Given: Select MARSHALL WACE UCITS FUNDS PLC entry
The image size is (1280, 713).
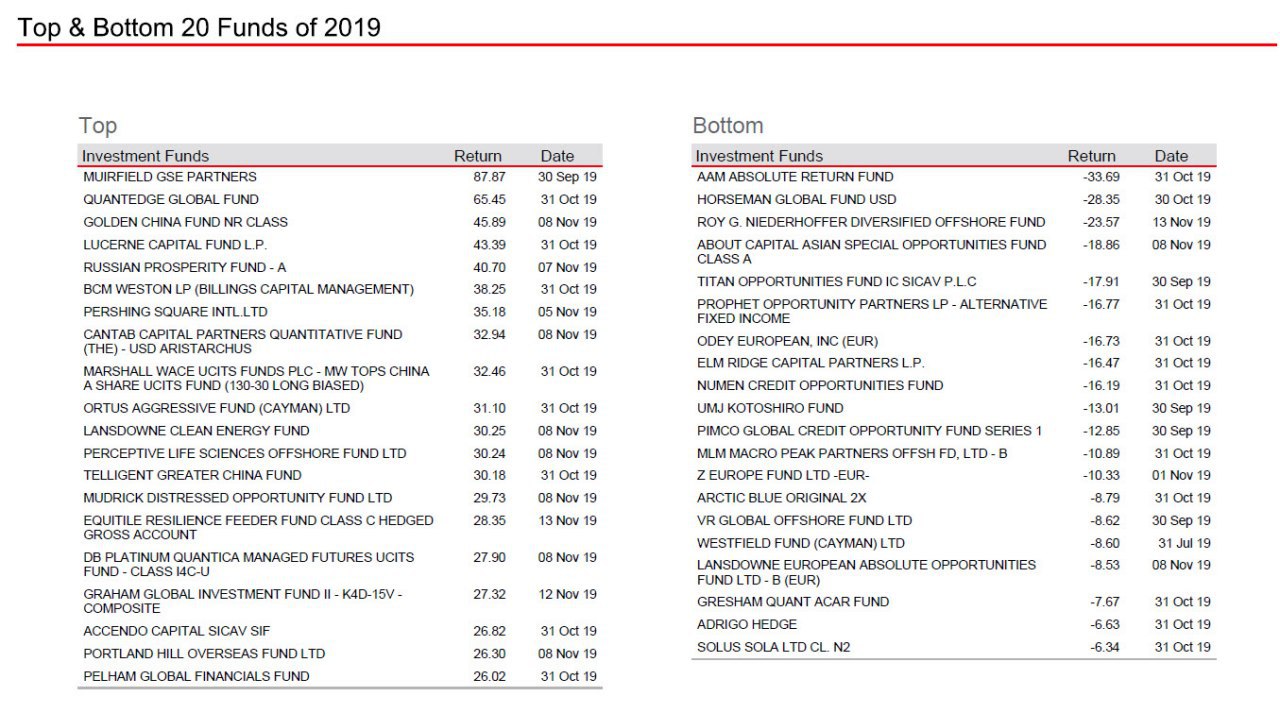Looking at the screenshot, I should (256, 378).
